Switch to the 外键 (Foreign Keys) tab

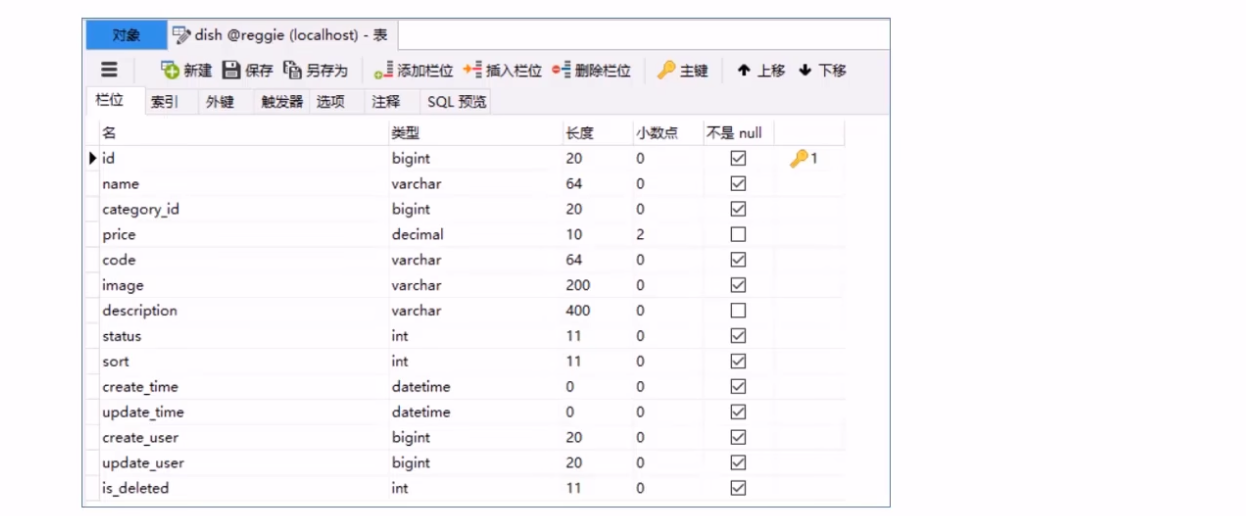click(x=220, y=102)
